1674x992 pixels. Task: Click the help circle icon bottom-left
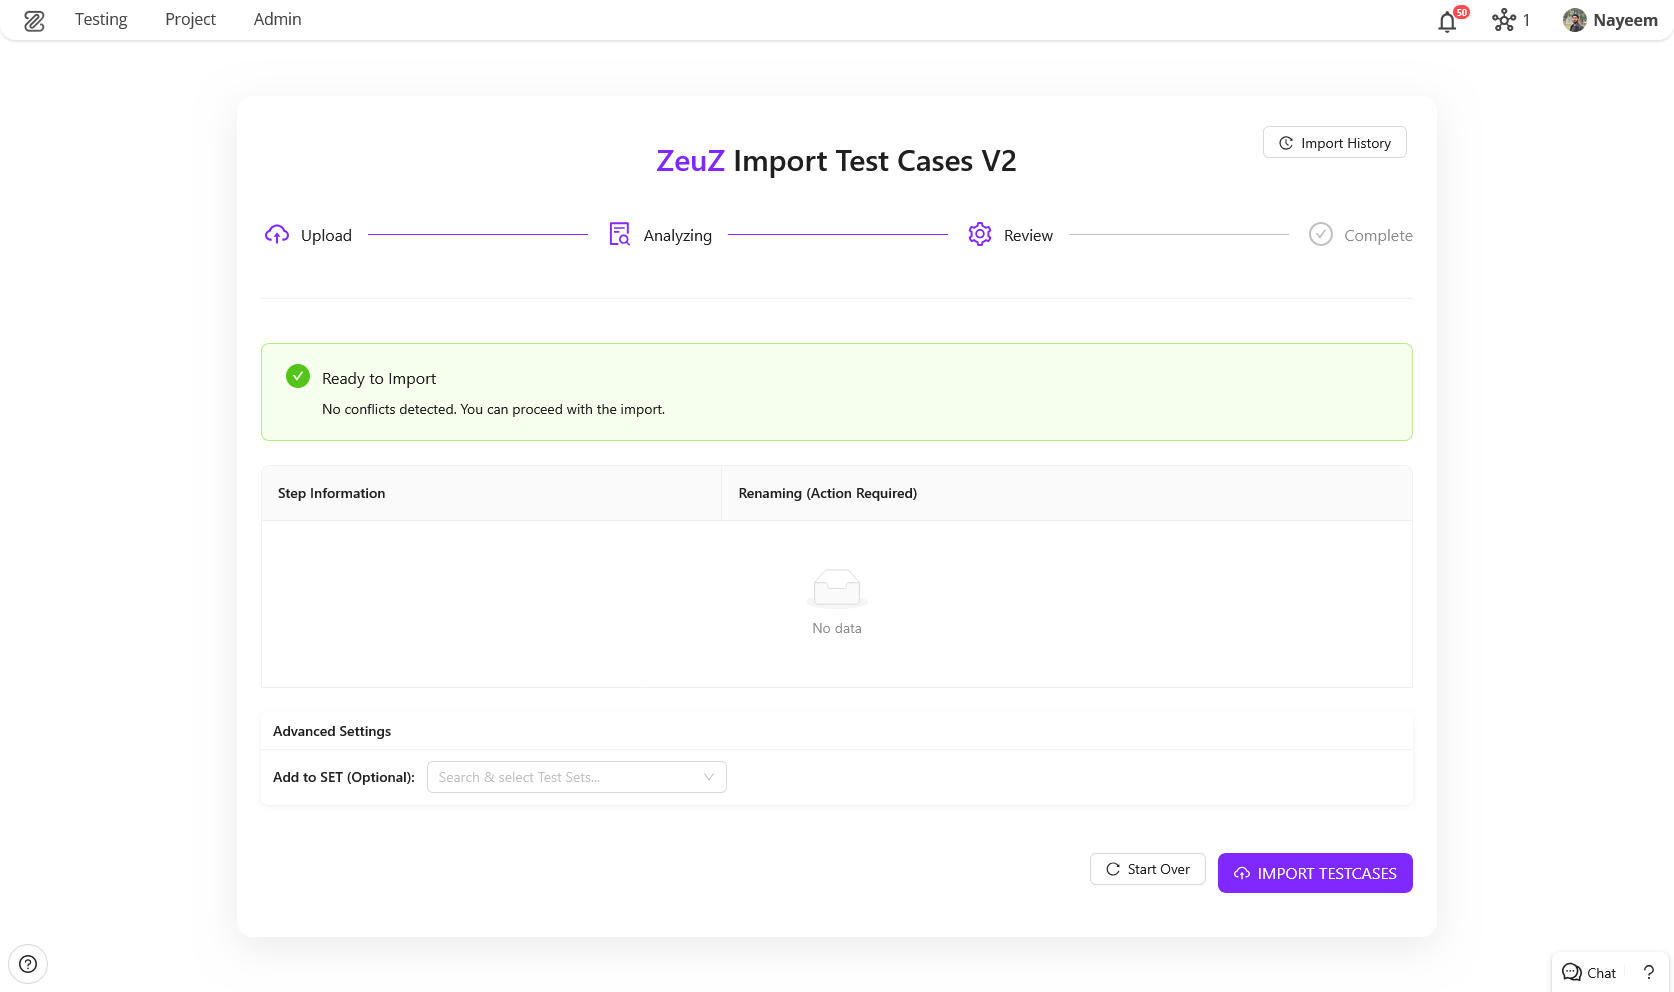pyautogui.click(x=28, y=964)
